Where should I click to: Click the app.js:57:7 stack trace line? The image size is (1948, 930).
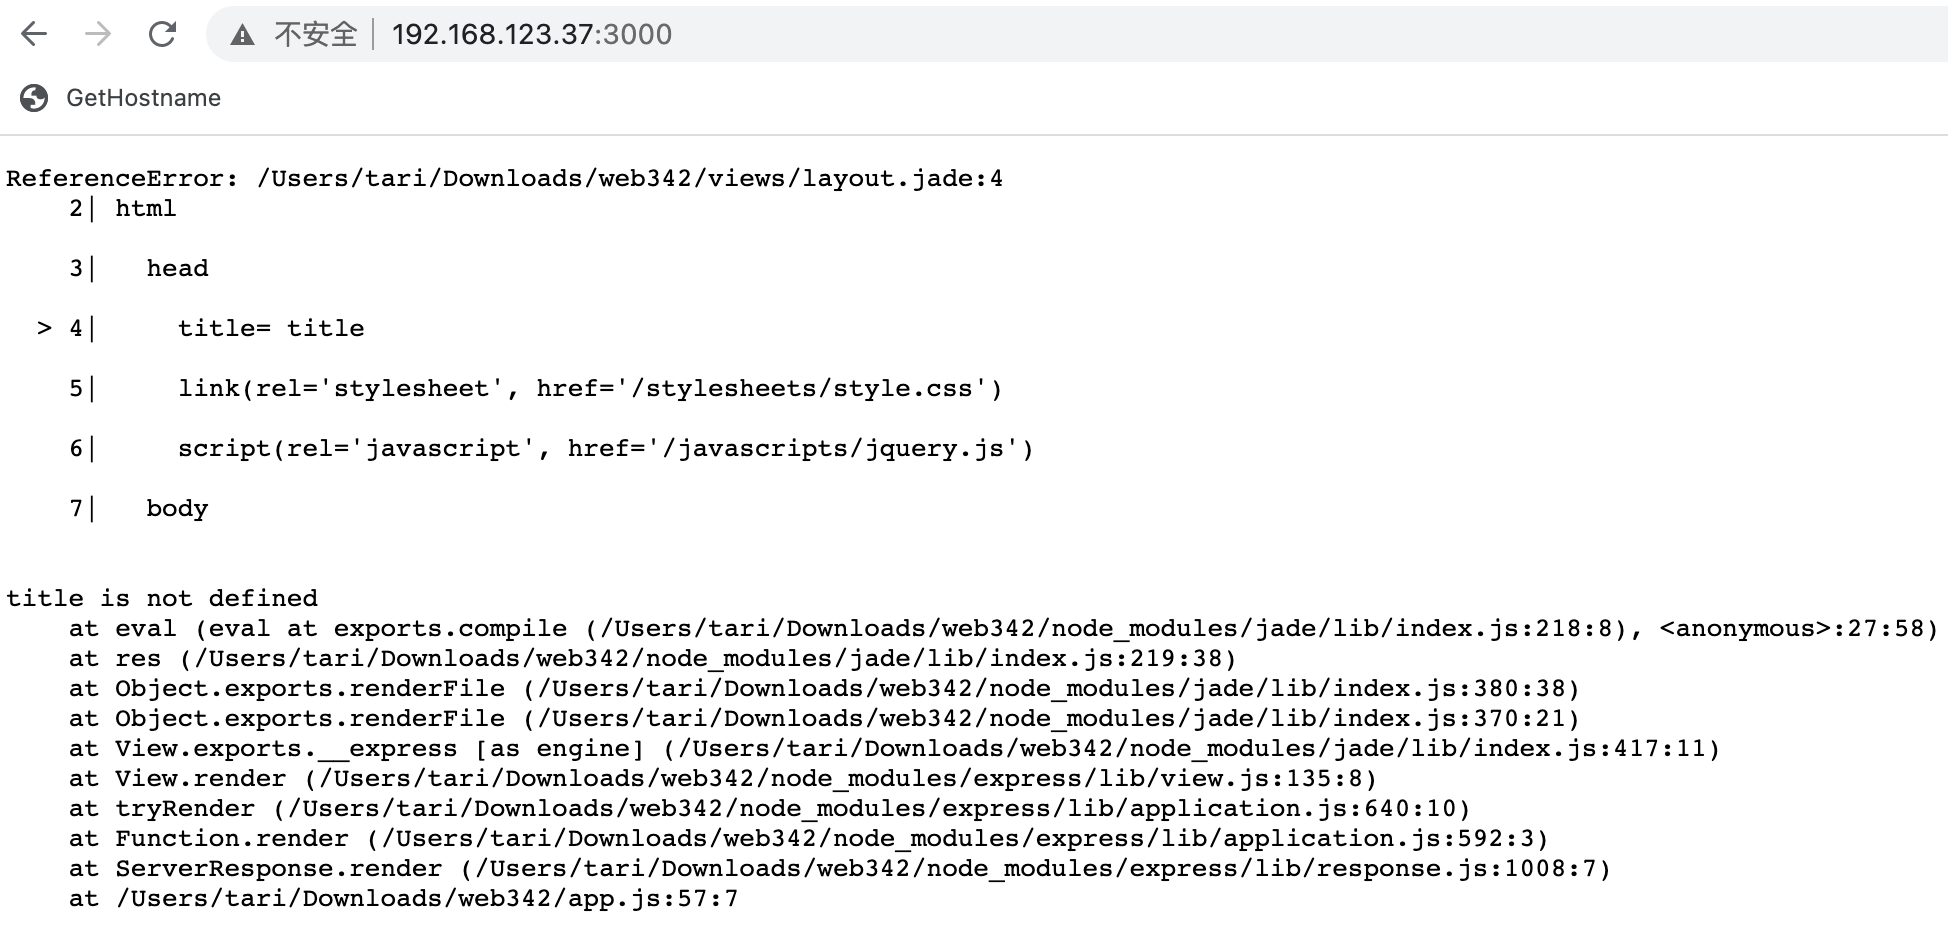click(404, 898)
